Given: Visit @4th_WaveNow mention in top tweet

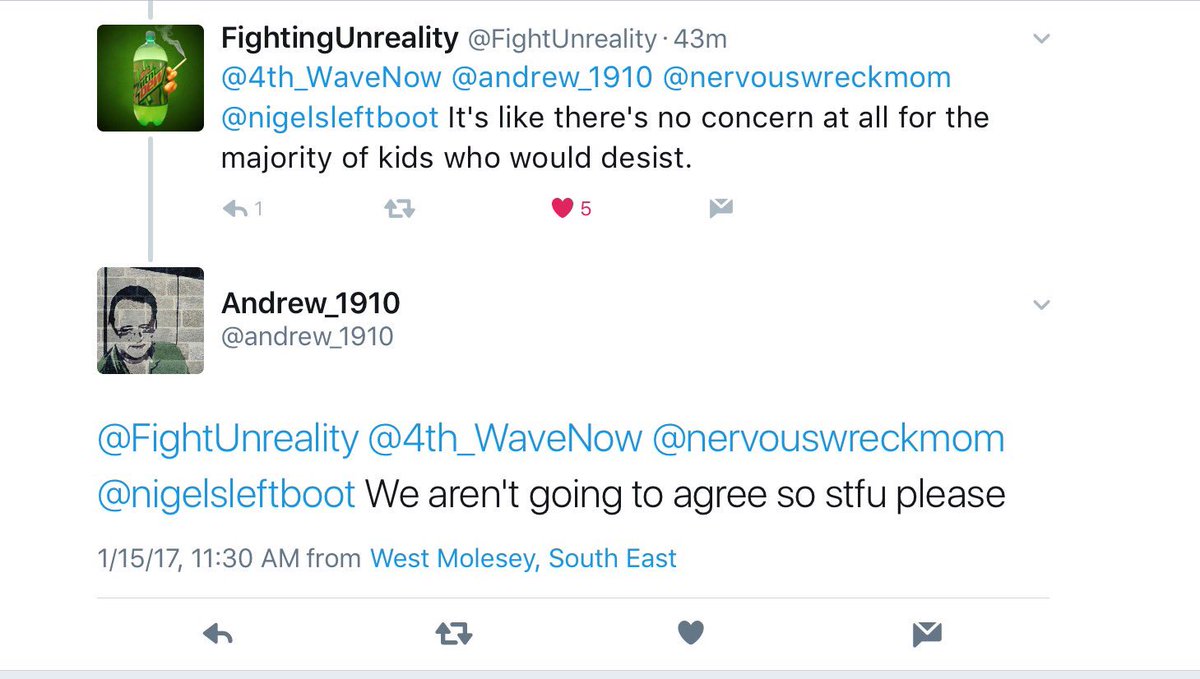Looking at the screenshot, I should tap(330, 77).
